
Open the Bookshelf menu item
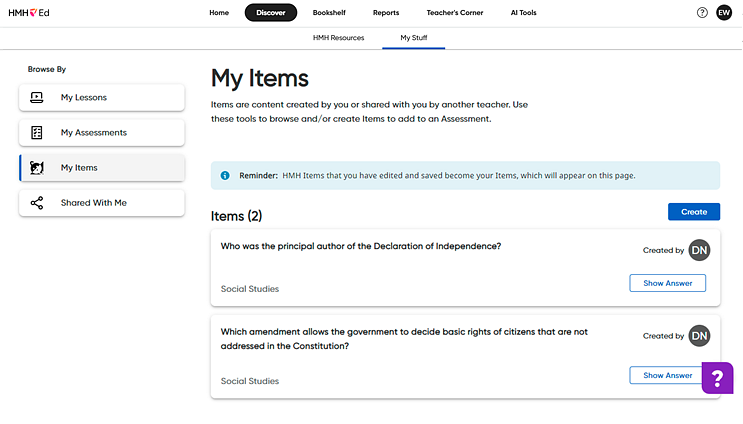(329, 13)
